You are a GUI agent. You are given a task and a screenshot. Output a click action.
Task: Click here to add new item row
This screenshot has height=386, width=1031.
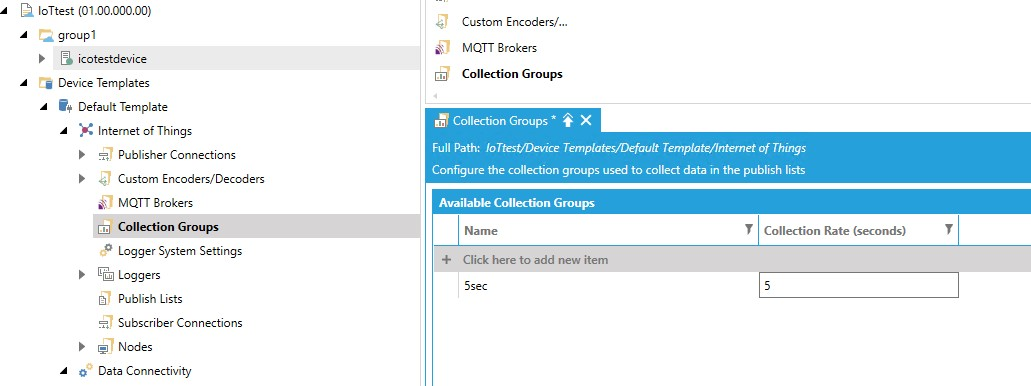[732, 260]
